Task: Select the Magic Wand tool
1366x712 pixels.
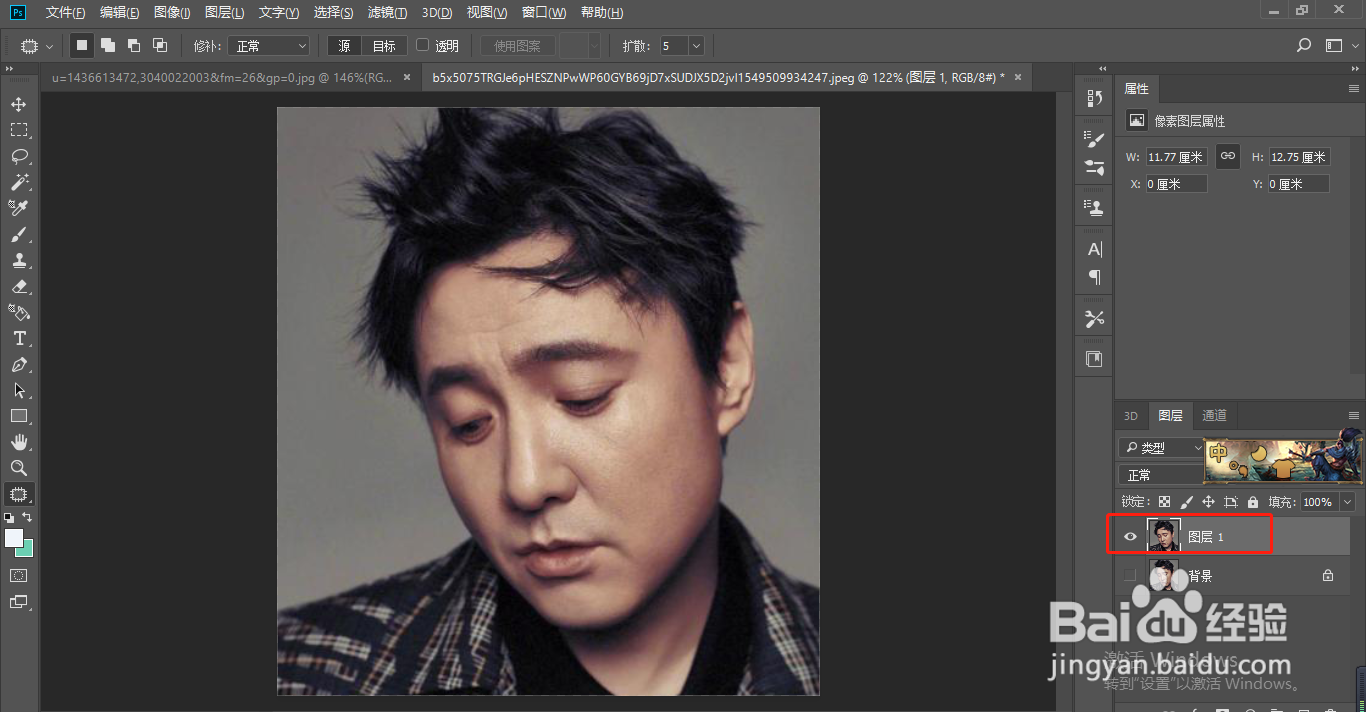Action: tap(19, 182)
